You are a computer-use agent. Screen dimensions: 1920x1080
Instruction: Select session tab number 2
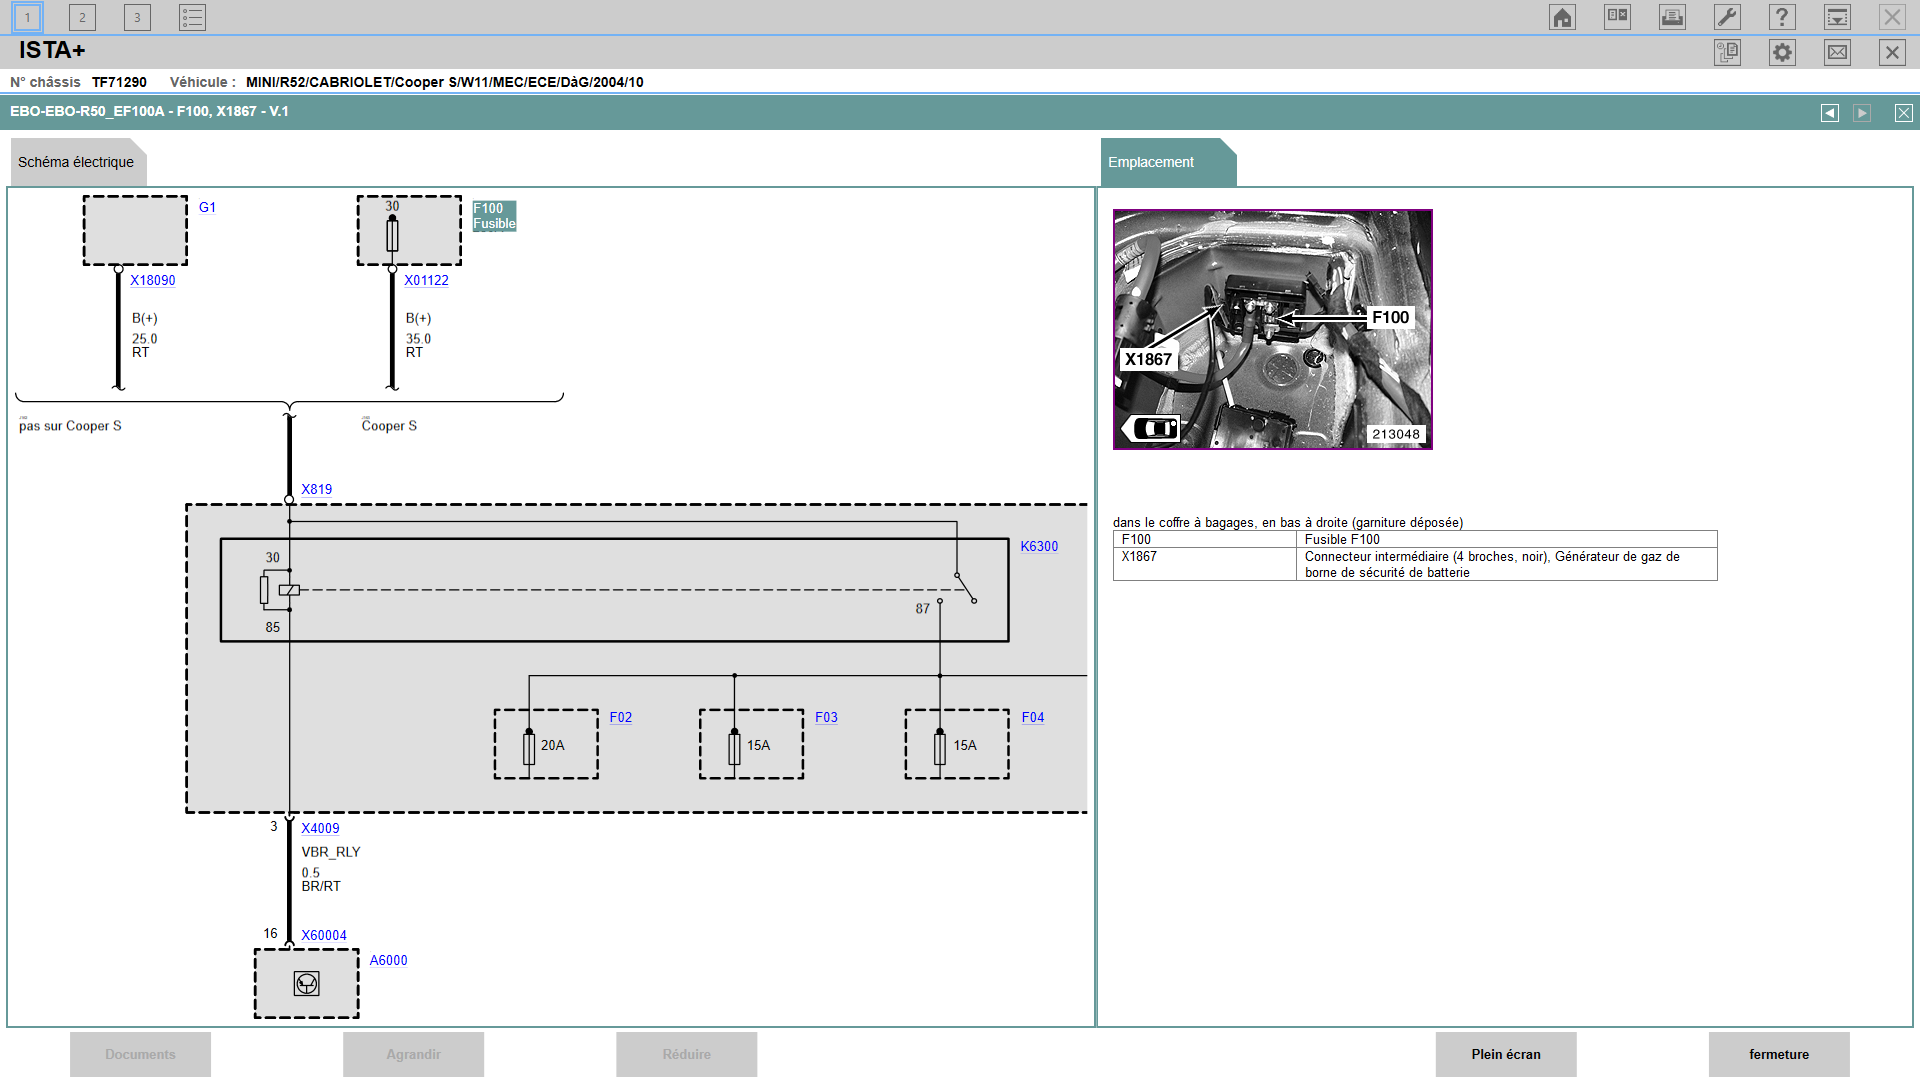point(82,17)
